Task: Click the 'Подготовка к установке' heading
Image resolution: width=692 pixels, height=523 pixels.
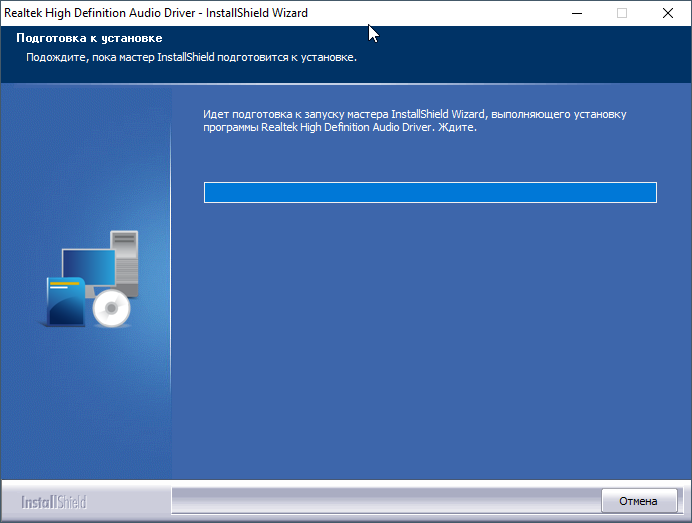Action: 89,38
